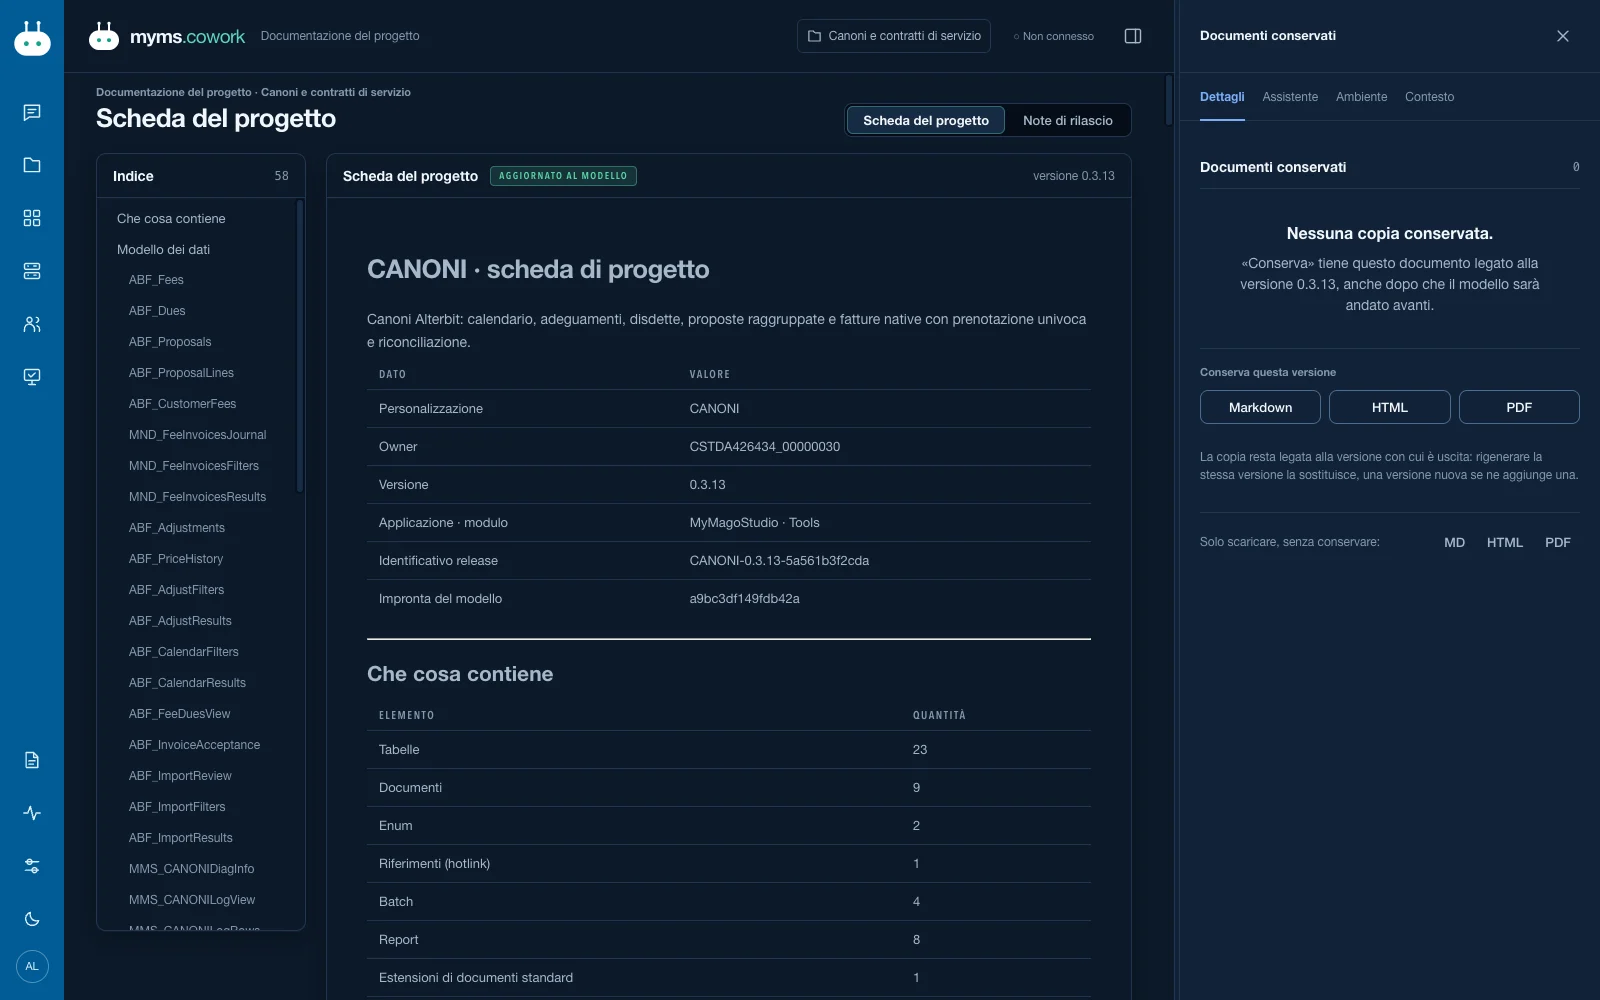Toggle the side panel layout icon

(x=1133, y=36)
